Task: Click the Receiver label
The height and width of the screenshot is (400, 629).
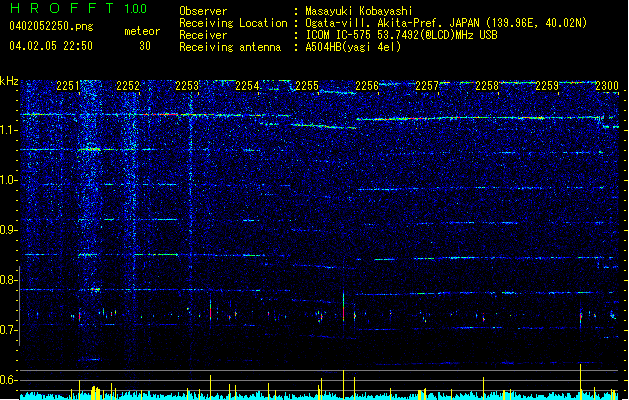Action: 203,35
